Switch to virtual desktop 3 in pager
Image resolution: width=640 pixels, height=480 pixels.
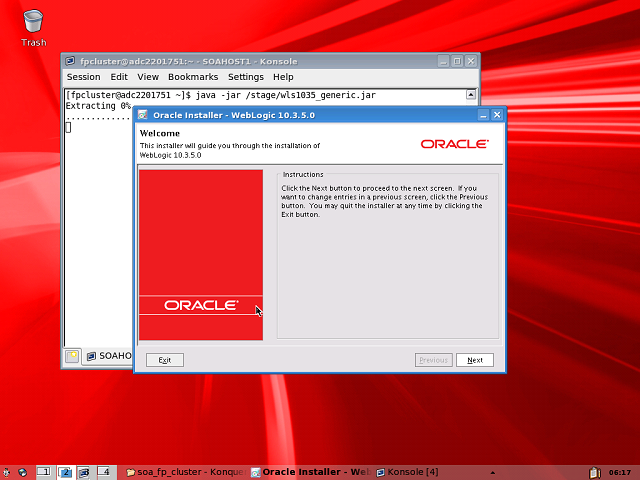(x=85, y=472)
